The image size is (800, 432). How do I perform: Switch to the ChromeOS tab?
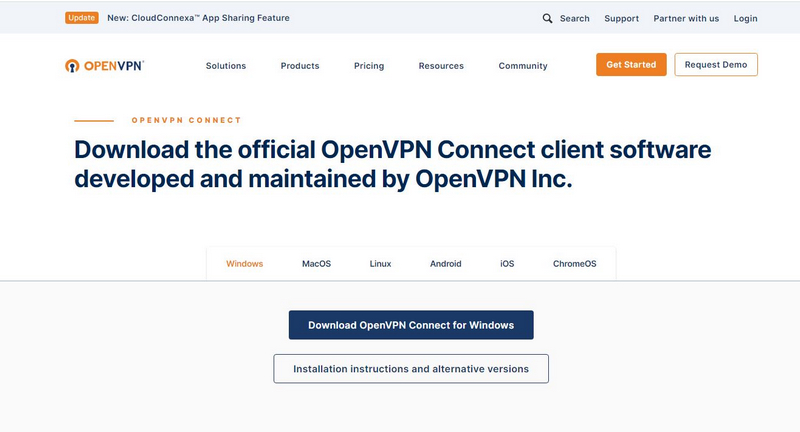(x=574, y=264)
